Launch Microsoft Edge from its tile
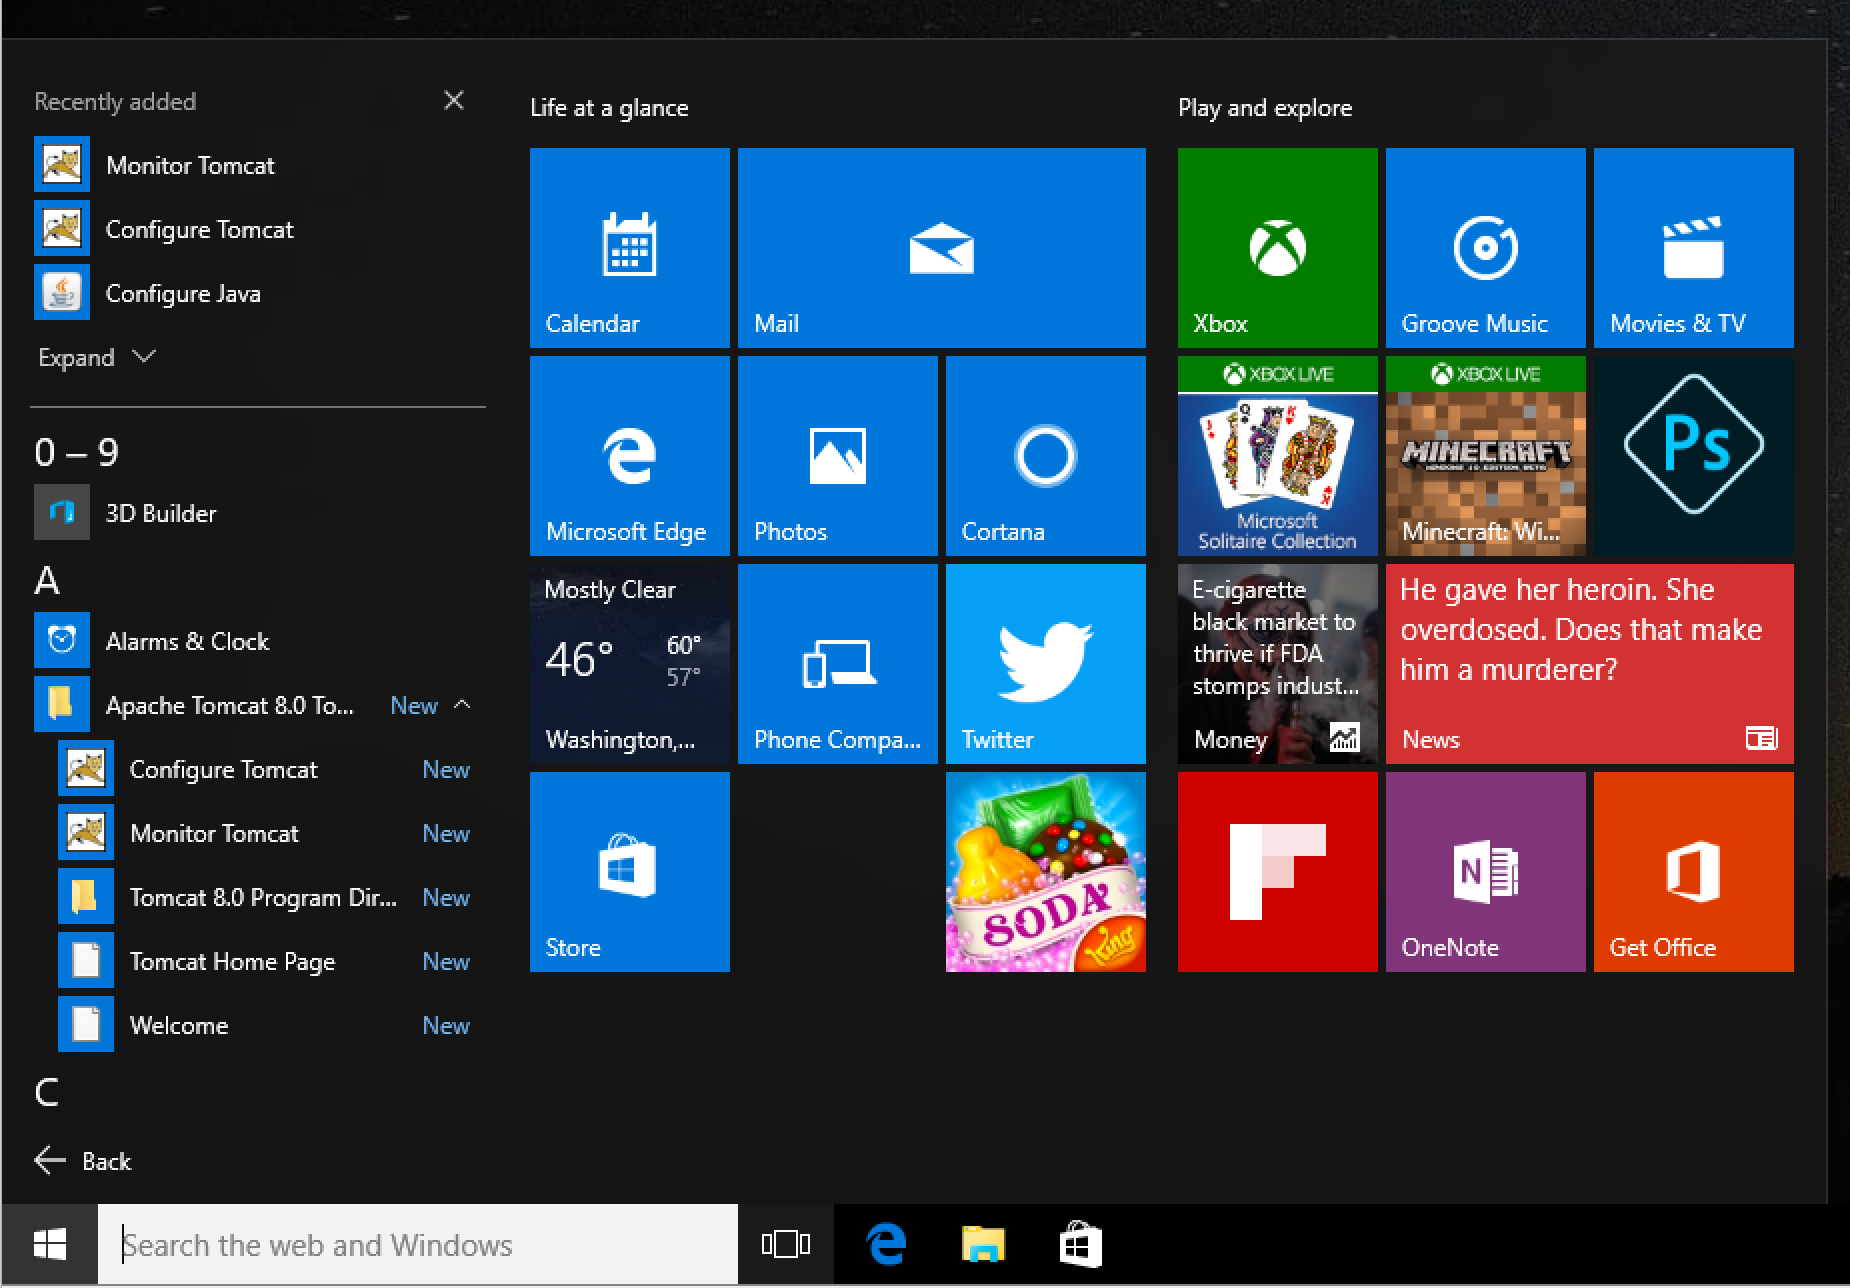 630,456
